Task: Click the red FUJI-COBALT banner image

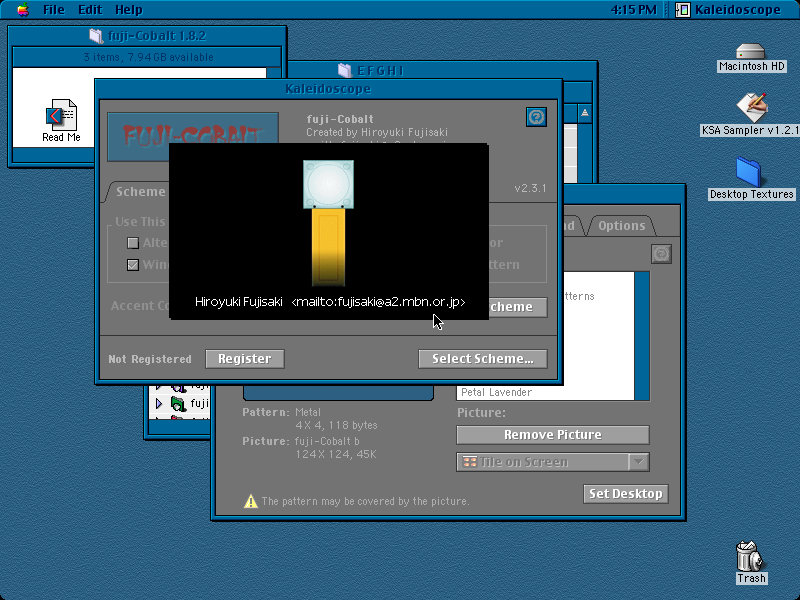Action: tap(193, 136)
